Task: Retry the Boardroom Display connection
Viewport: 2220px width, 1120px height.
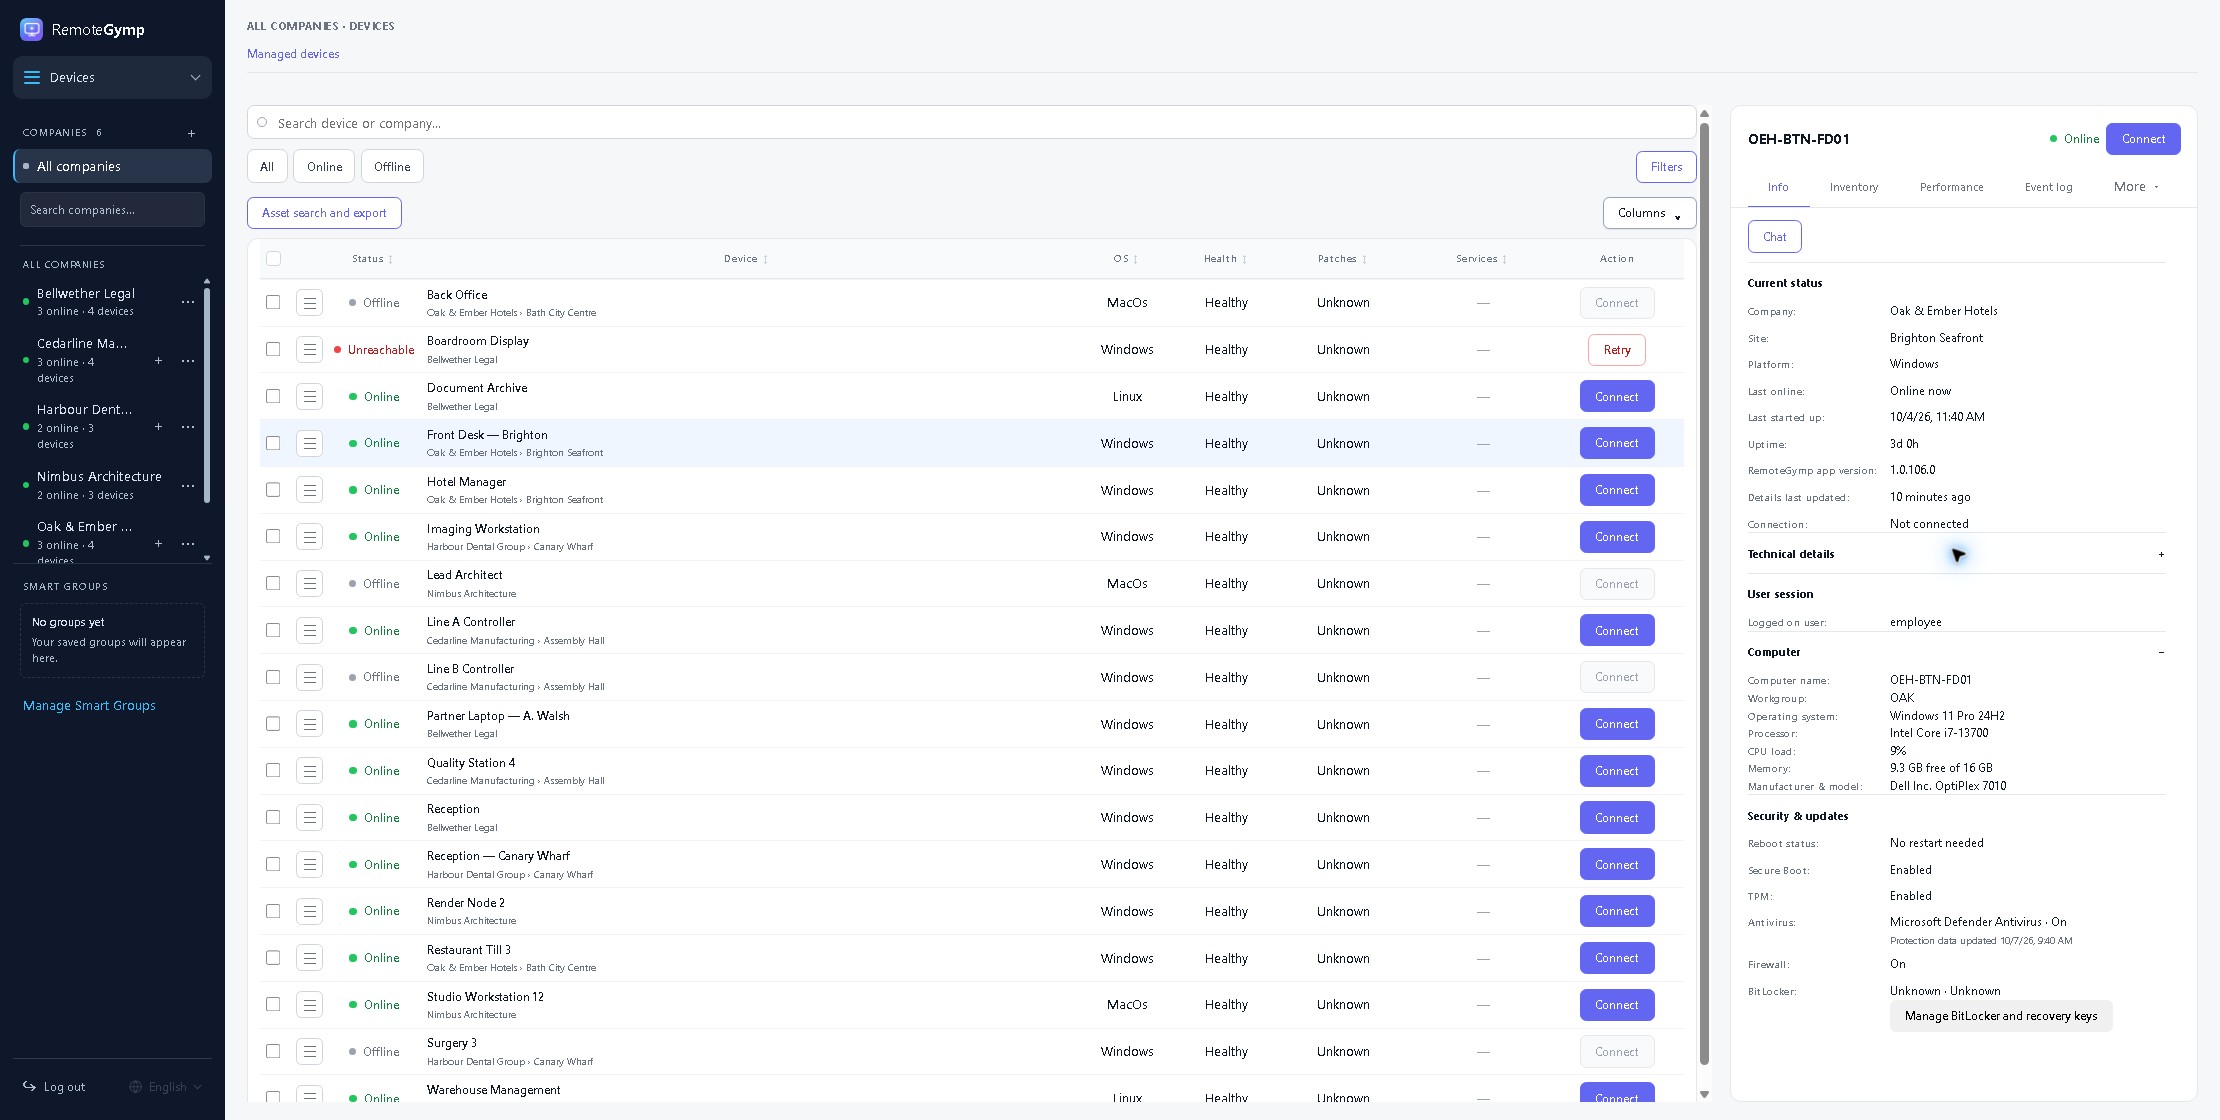Action: click(1616, 350)
